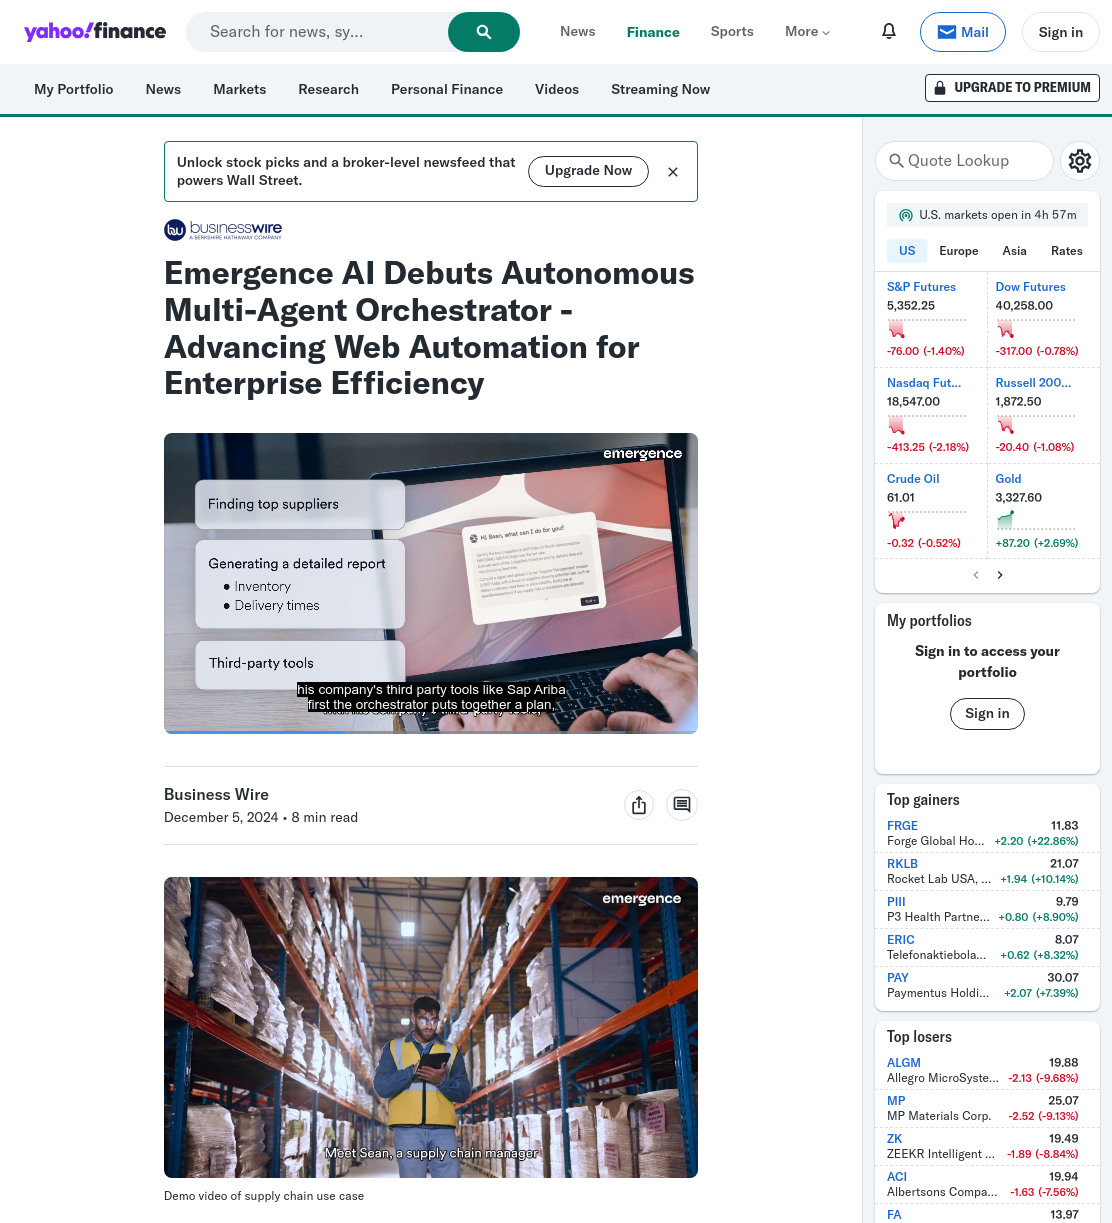1112x1223 pixels.
Task: Open the FRGE ticker in Top gainers
Action: tap(902, 826)
